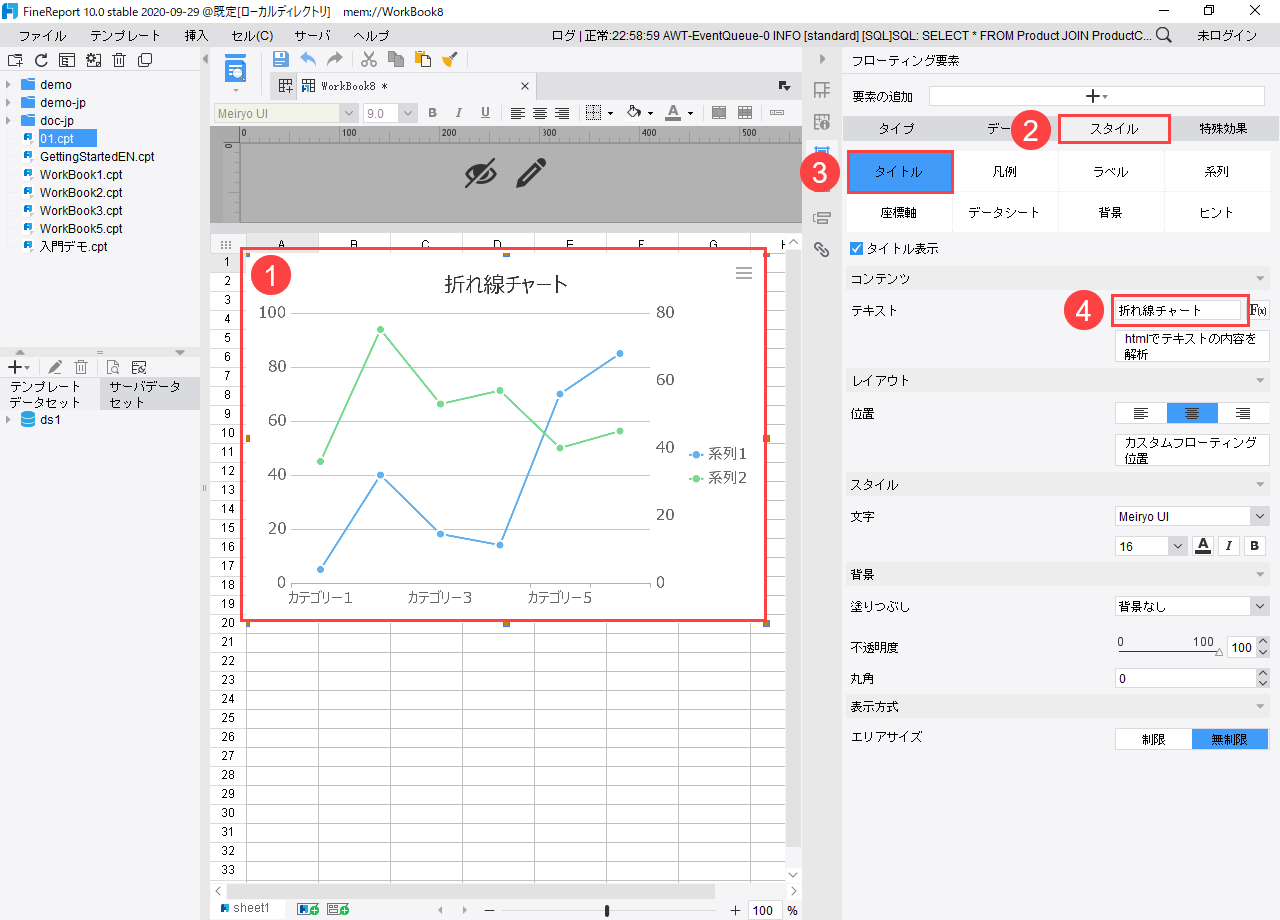
Task: Expand the ds1 dataset node
Action: point(8,420)
